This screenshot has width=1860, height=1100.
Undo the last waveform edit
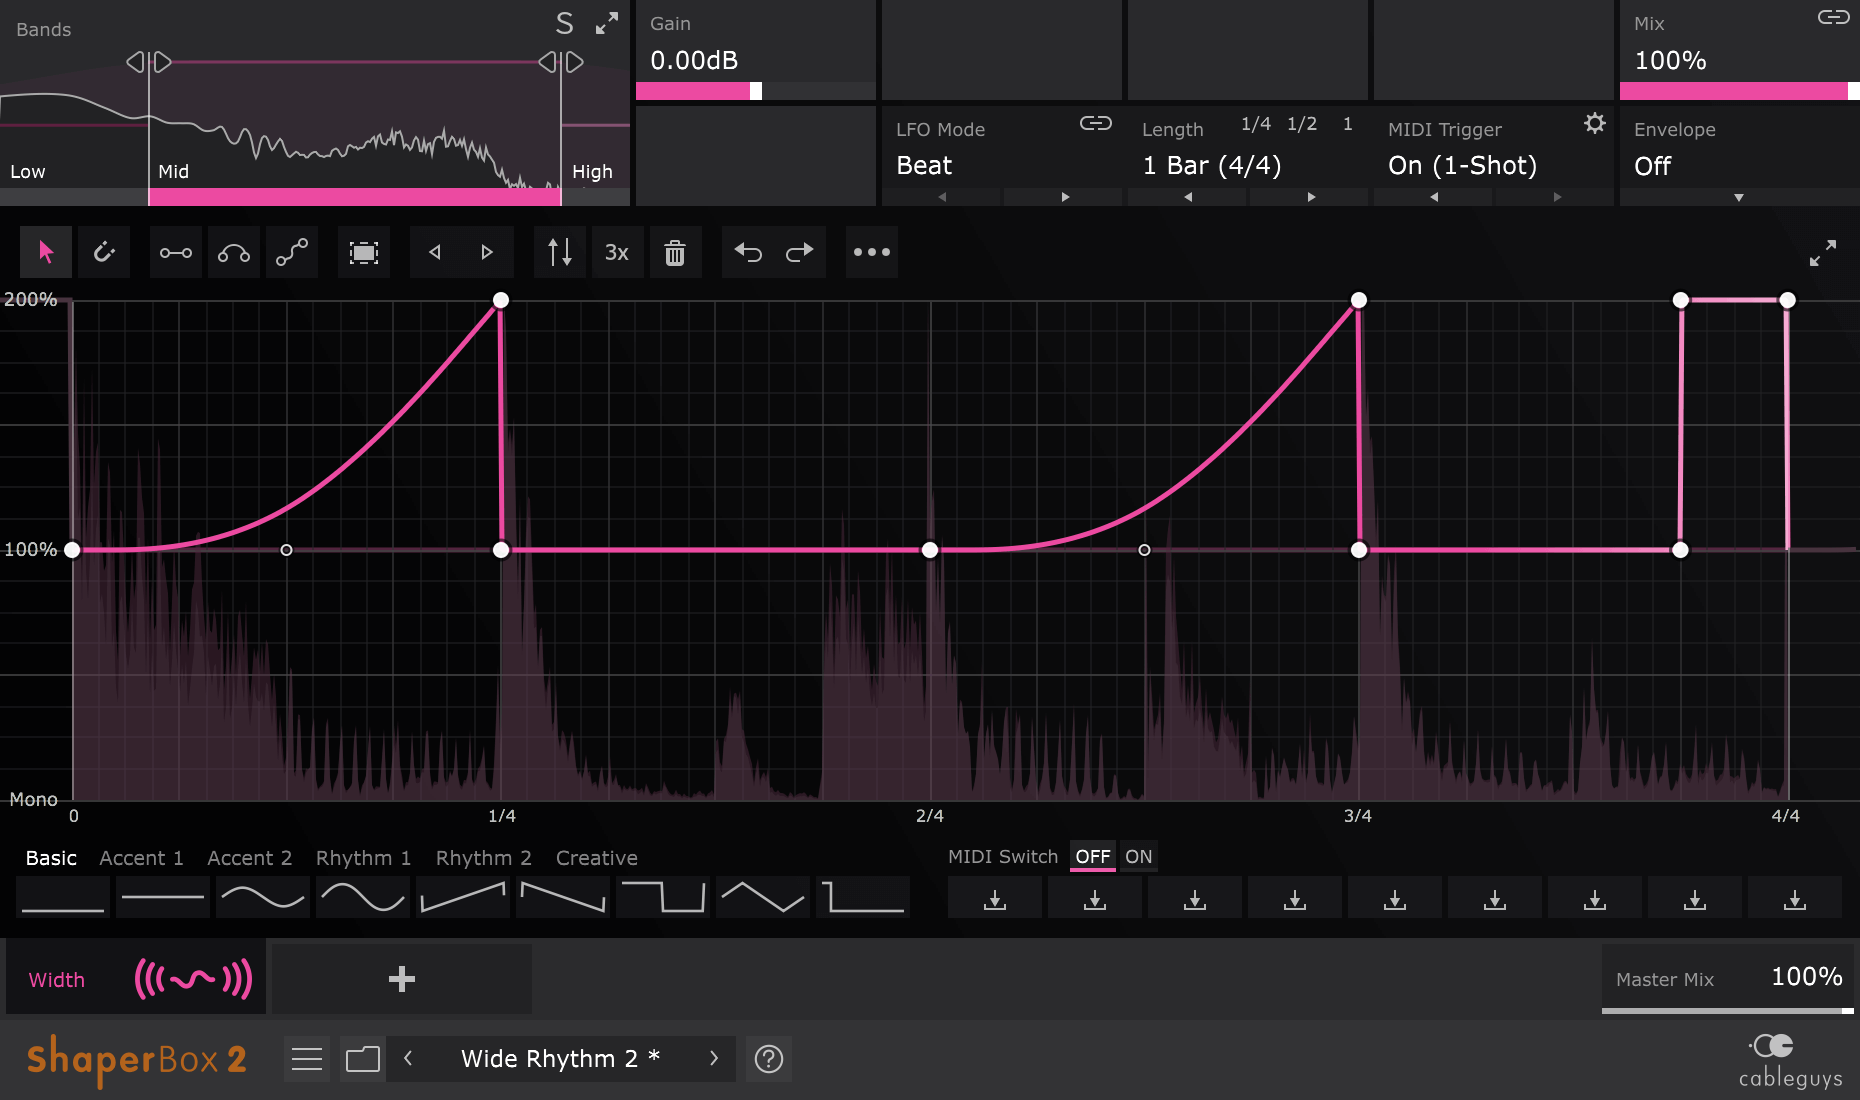(x=750, y=252)
